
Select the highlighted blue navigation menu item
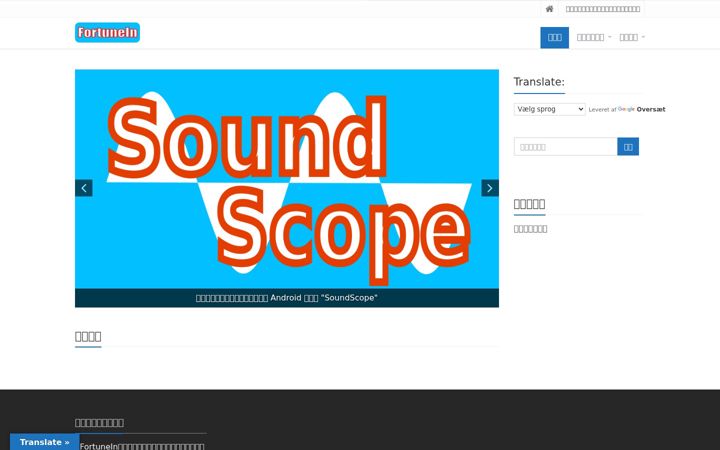(554, 37)
